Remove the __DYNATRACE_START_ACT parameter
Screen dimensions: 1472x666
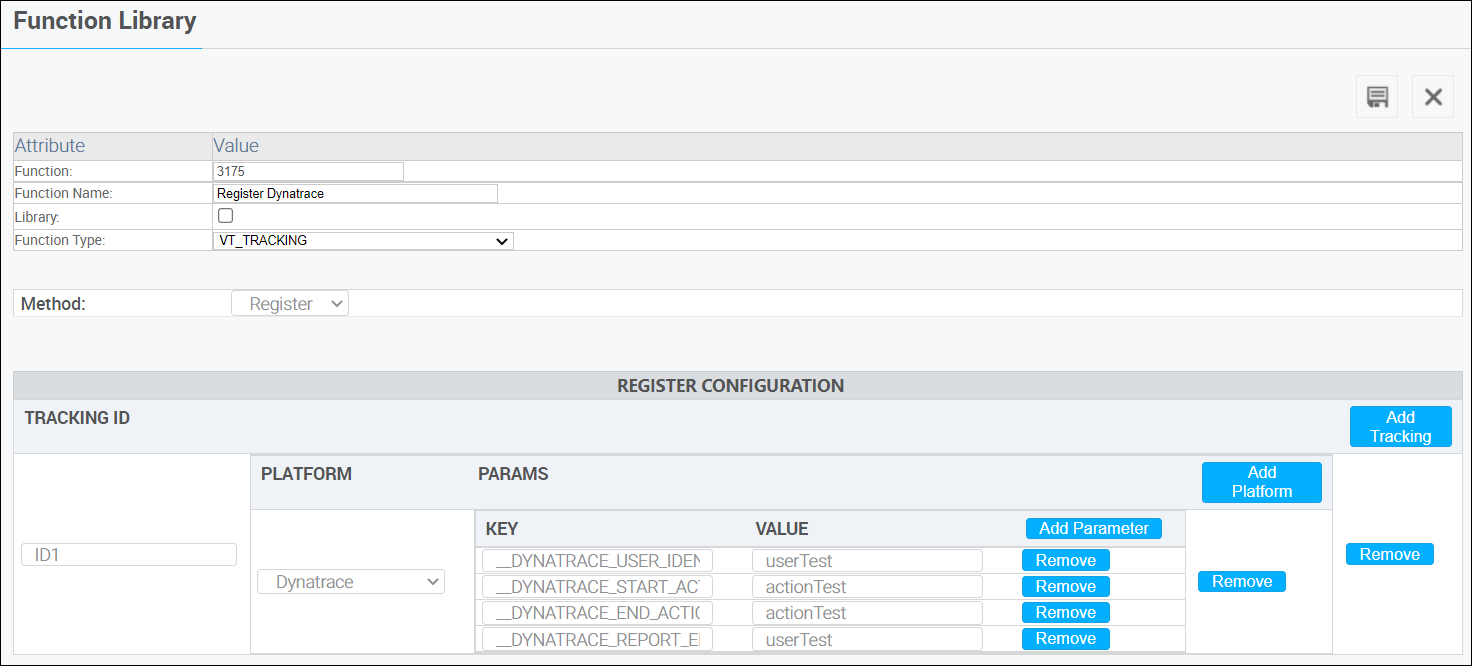pyautogui.click(x=1065, y=586)
